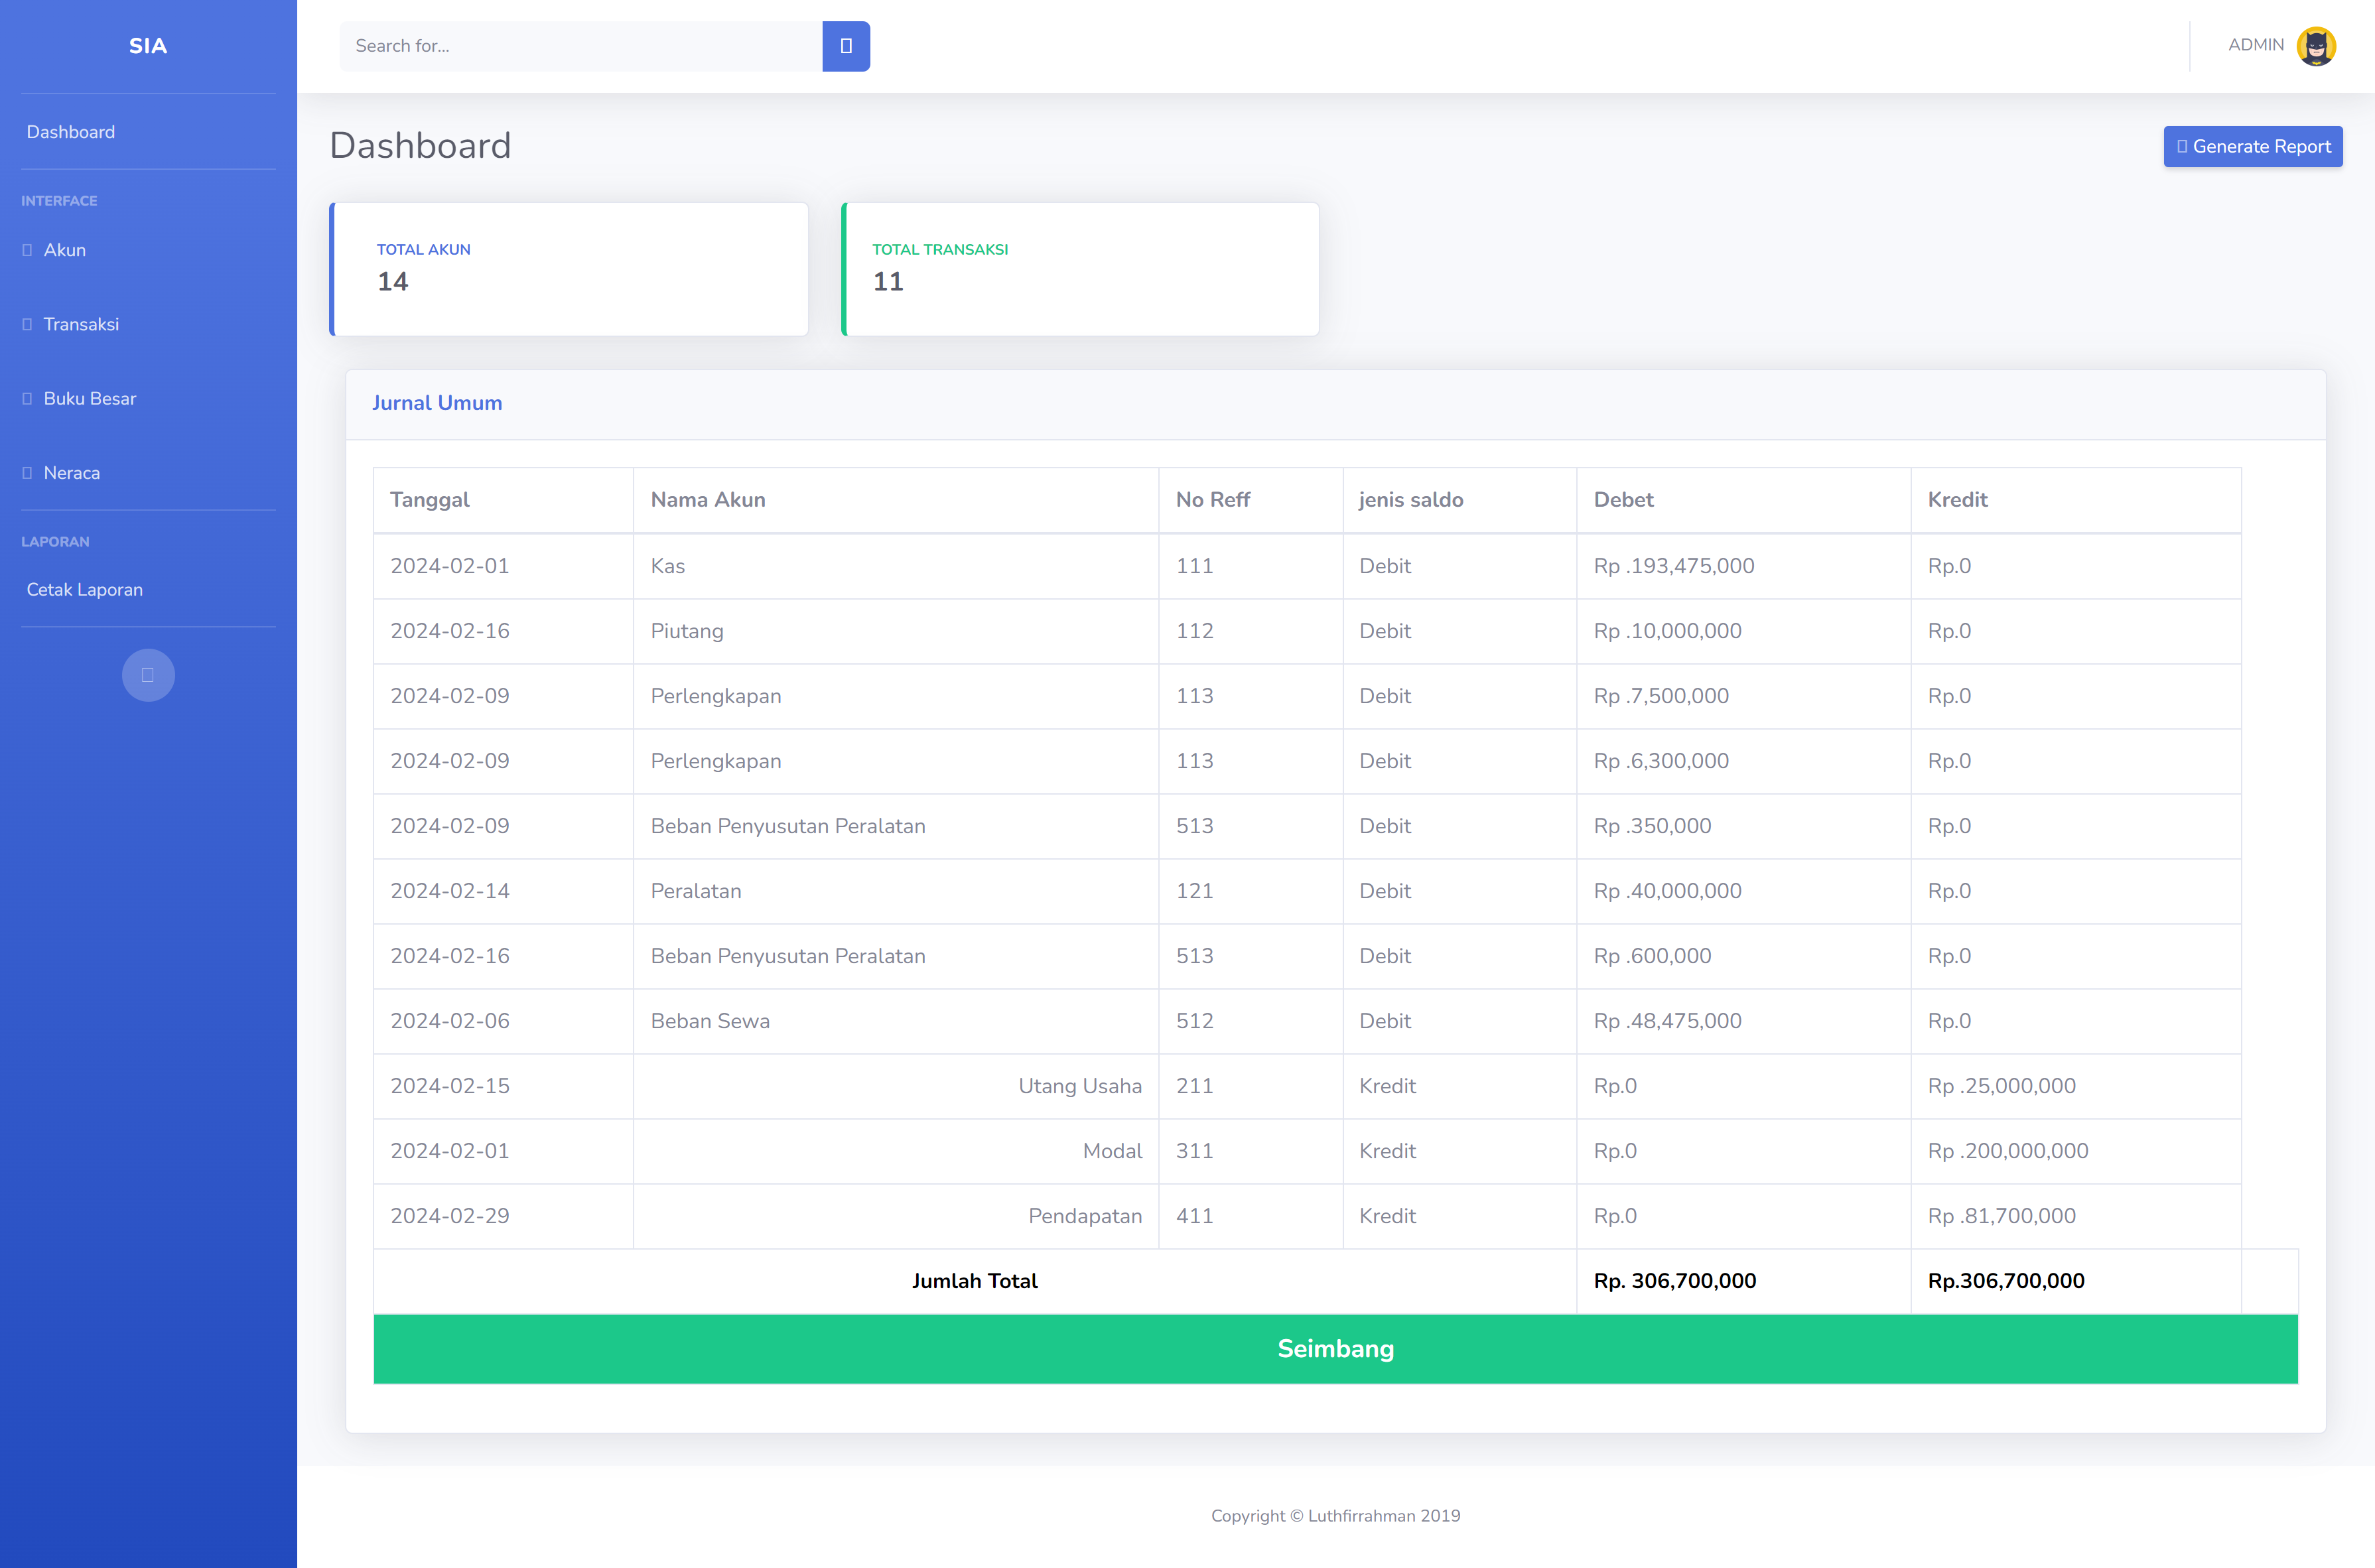2375x1568 pixels.
Task: Open Cetak Laporan in sidebar
Action: [x=85, y=590]
